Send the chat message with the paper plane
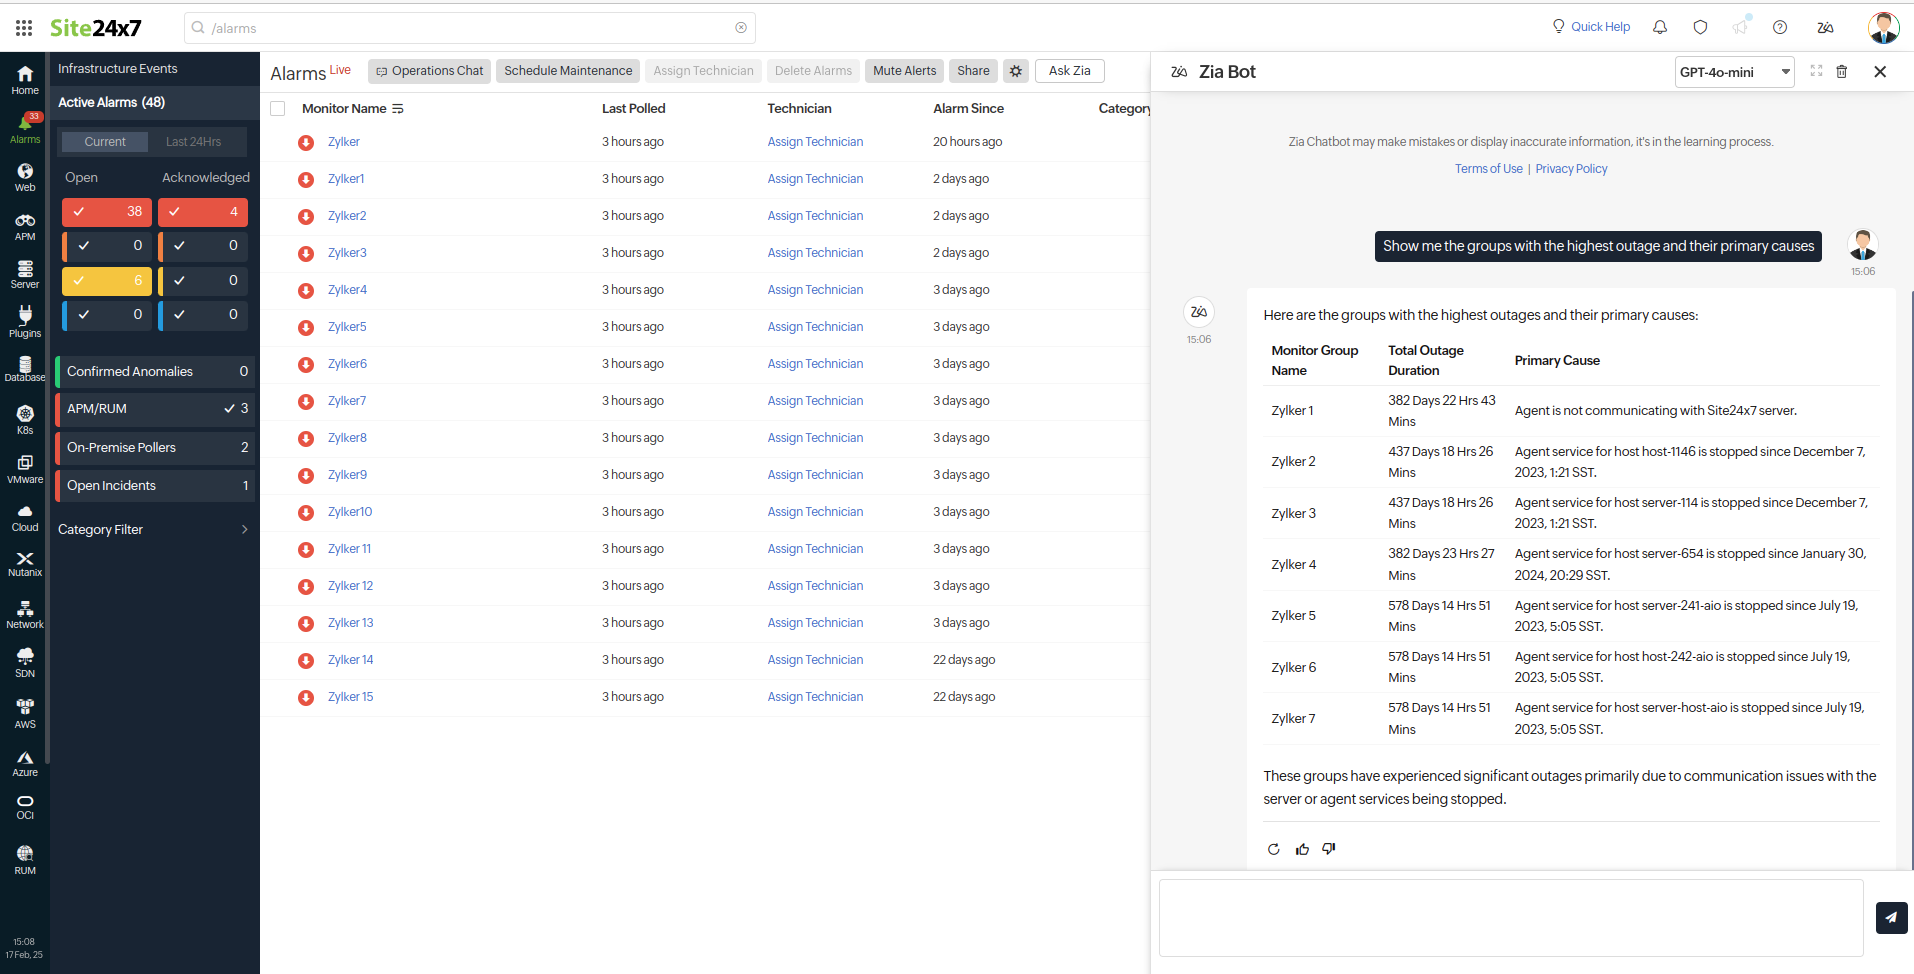 coord(1891,917)
